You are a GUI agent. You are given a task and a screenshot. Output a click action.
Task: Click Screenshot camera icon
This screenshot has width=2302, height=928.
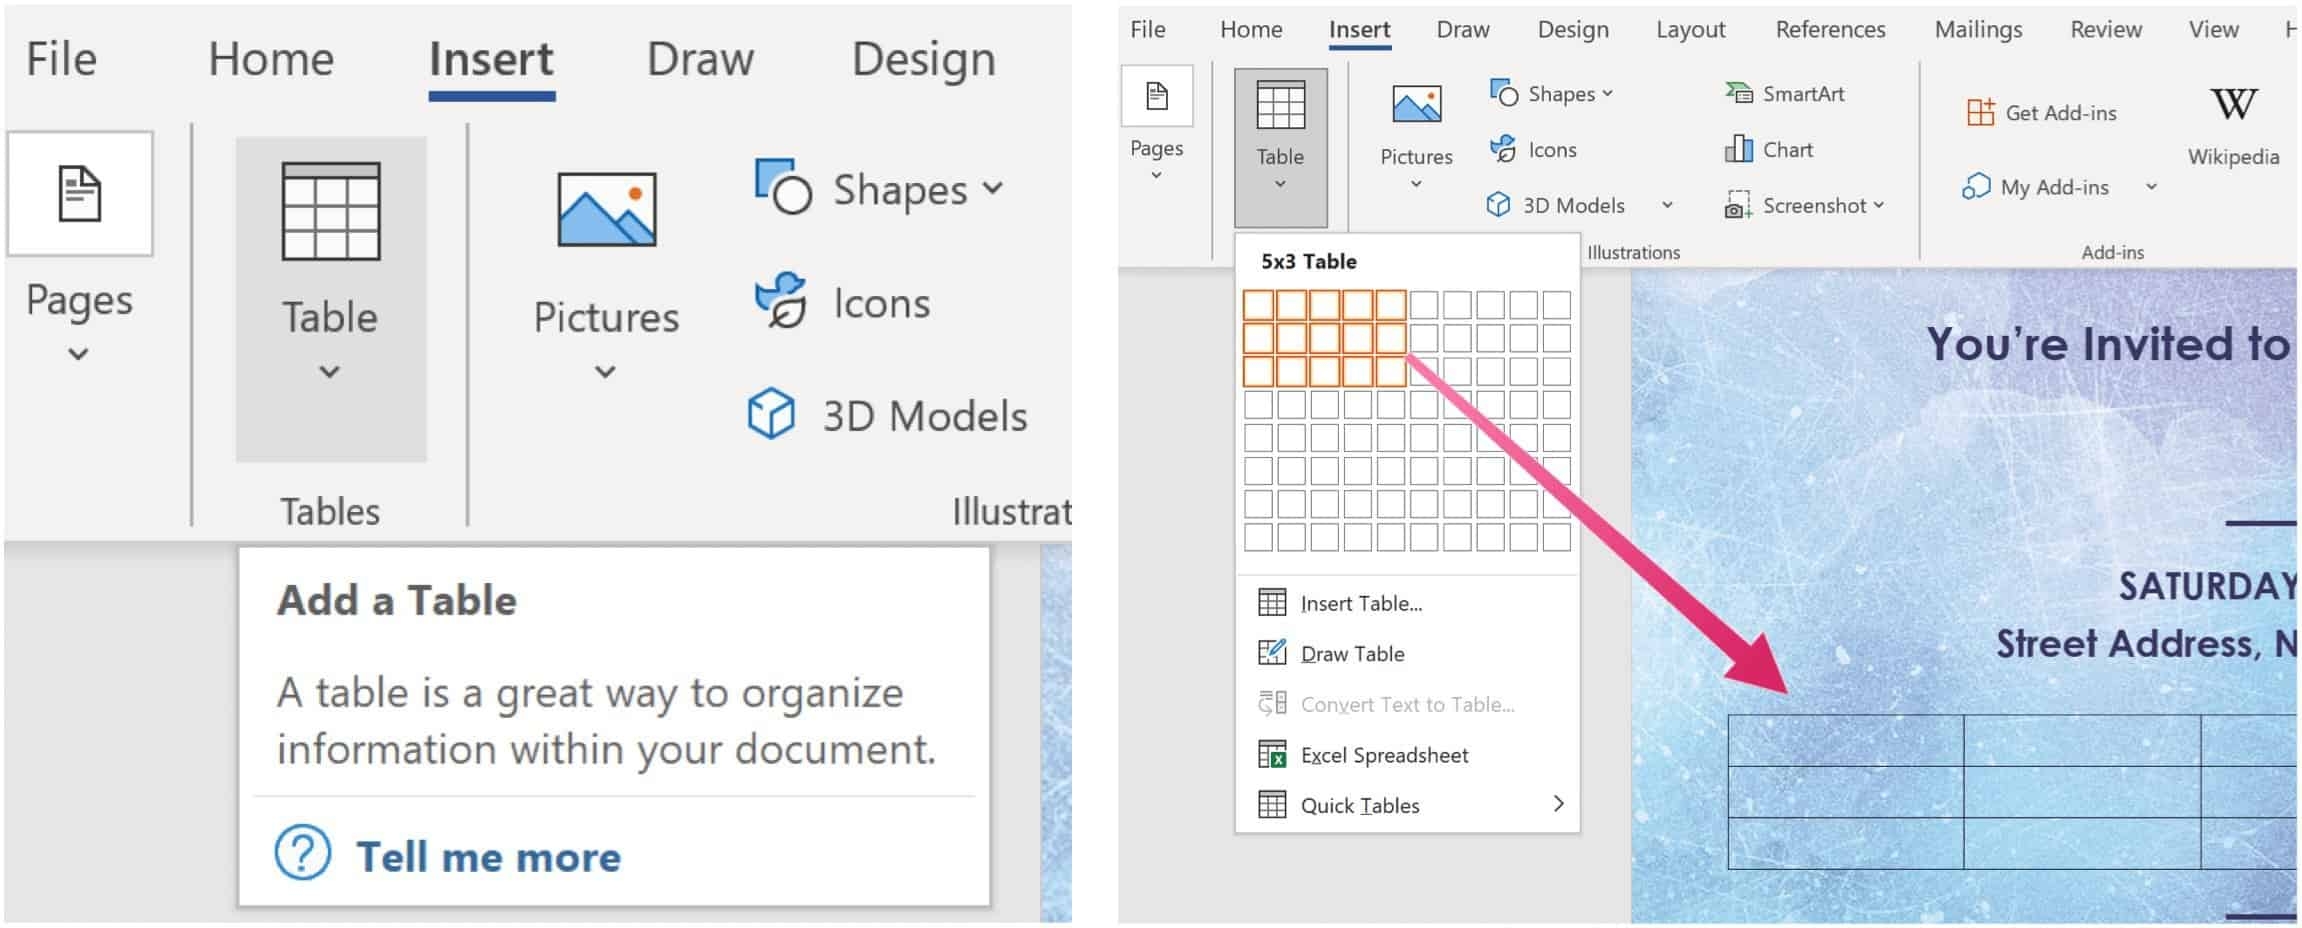point(1738,205)
